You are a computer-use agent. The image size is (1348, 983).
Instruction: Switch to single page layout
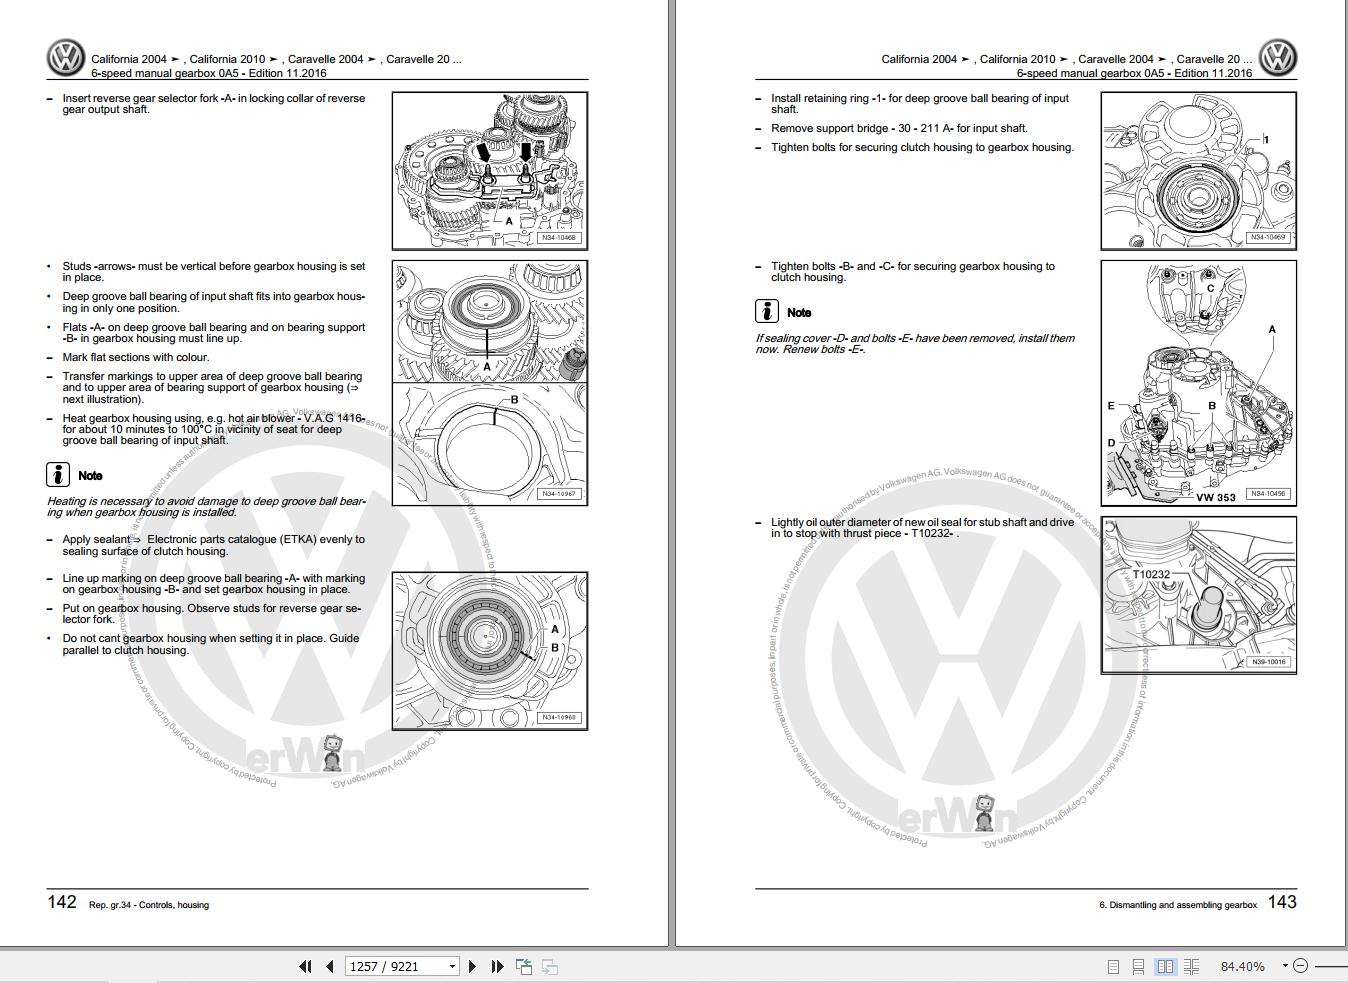click(x=1113, y=967)
